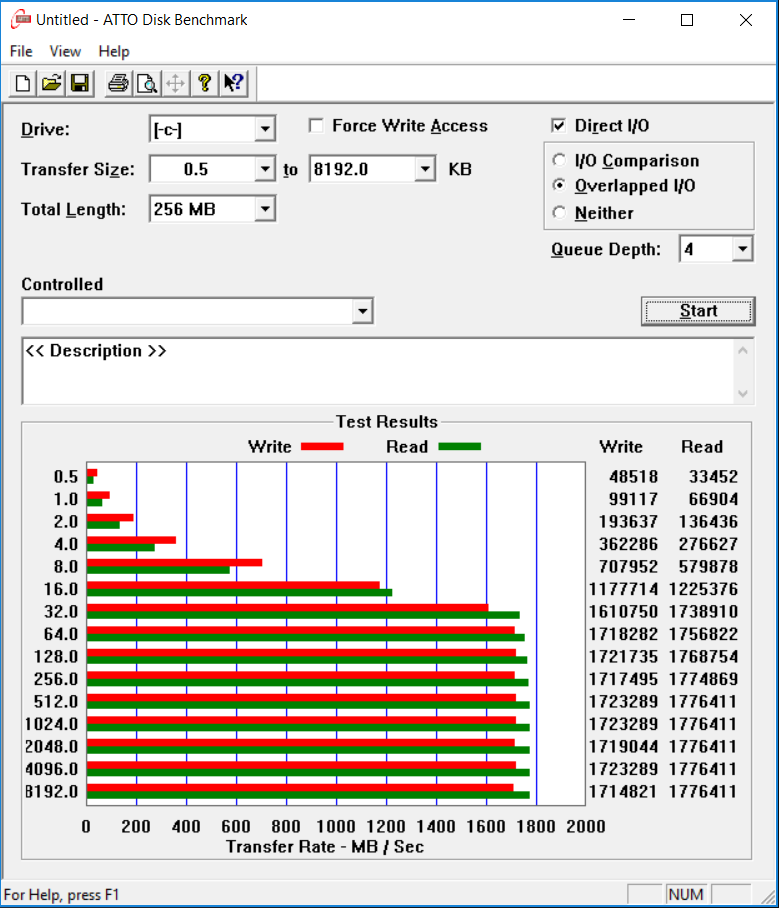This screenshot has width=779, height=908.
Task: Click the yellow question mark About icon
Action: 204,83
